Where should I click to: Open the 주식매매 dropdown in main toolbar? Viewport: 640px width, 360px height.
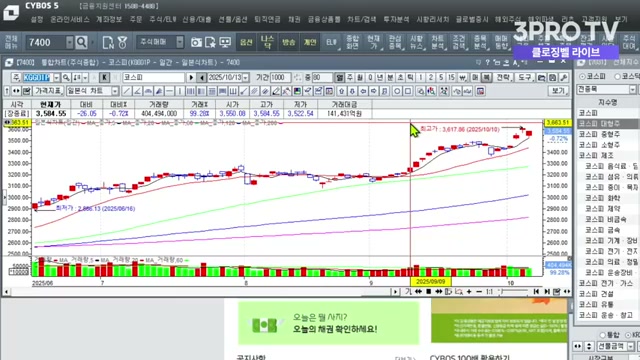click(x=180, y=42)
